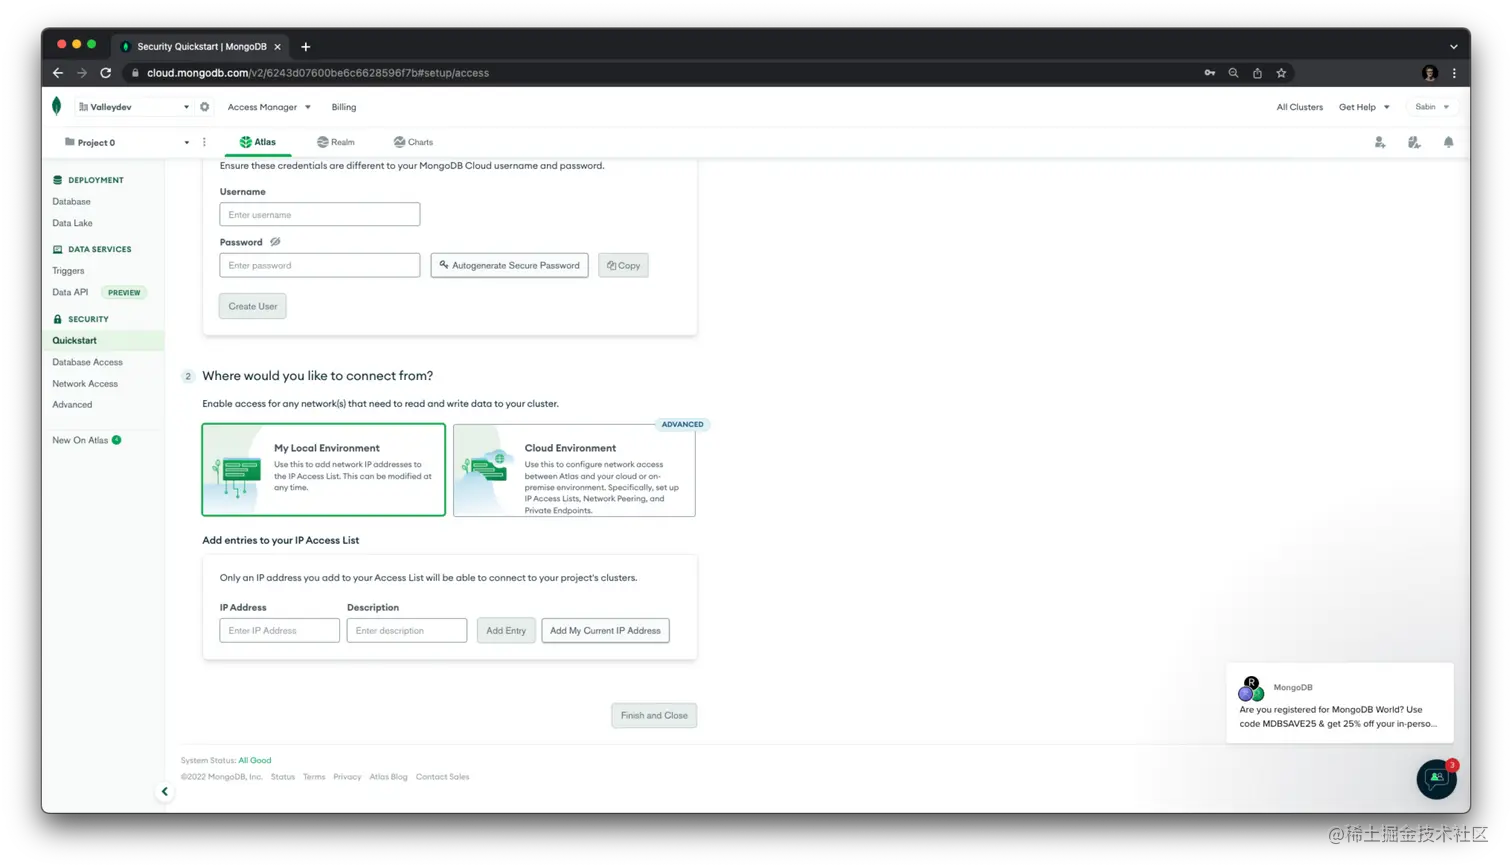This screenshot has width=1512, height=868.
Task: Select the My Local Environment option
Action: pos(323,470)
